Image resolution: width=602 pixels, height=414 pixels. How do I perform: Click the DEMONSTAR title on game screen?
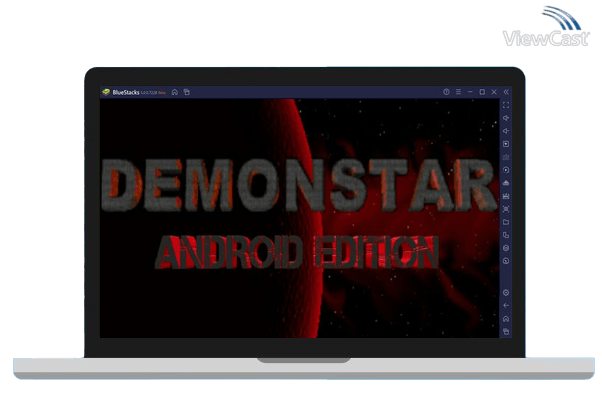(299, 185)
